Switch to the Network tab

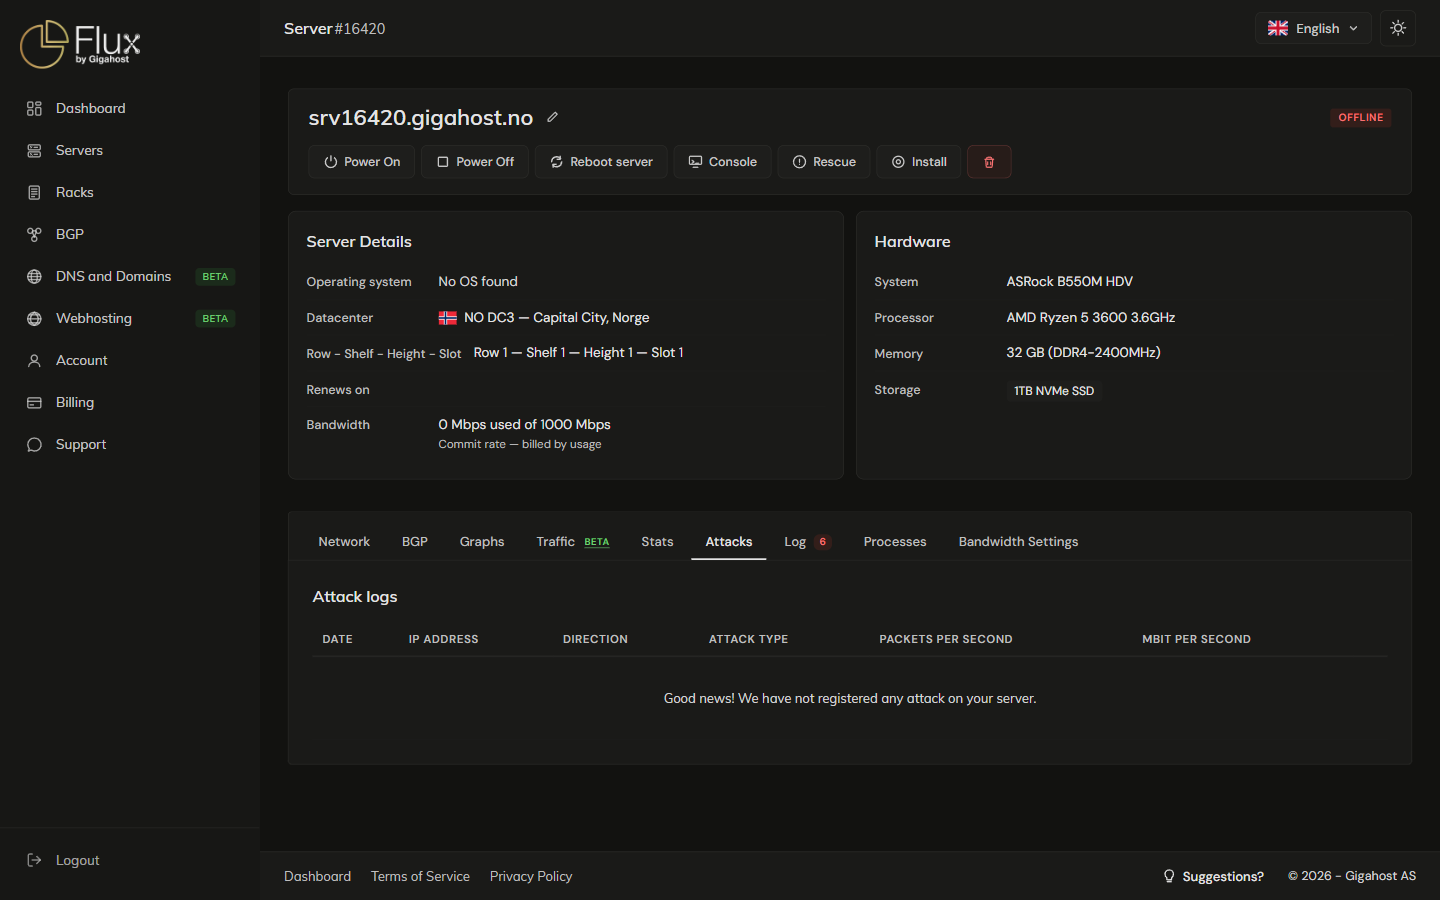pos(344,542)
